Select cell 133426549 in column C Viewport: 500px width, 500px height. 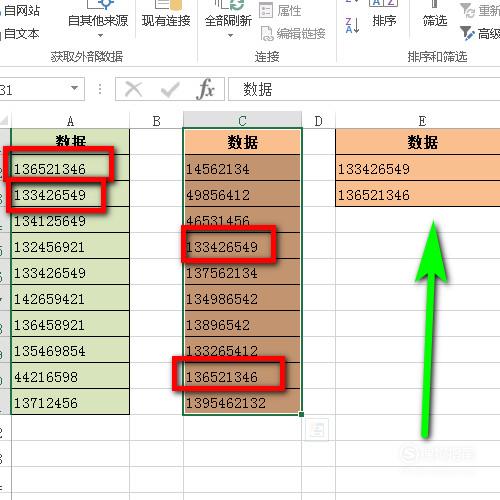pos(242,246)
